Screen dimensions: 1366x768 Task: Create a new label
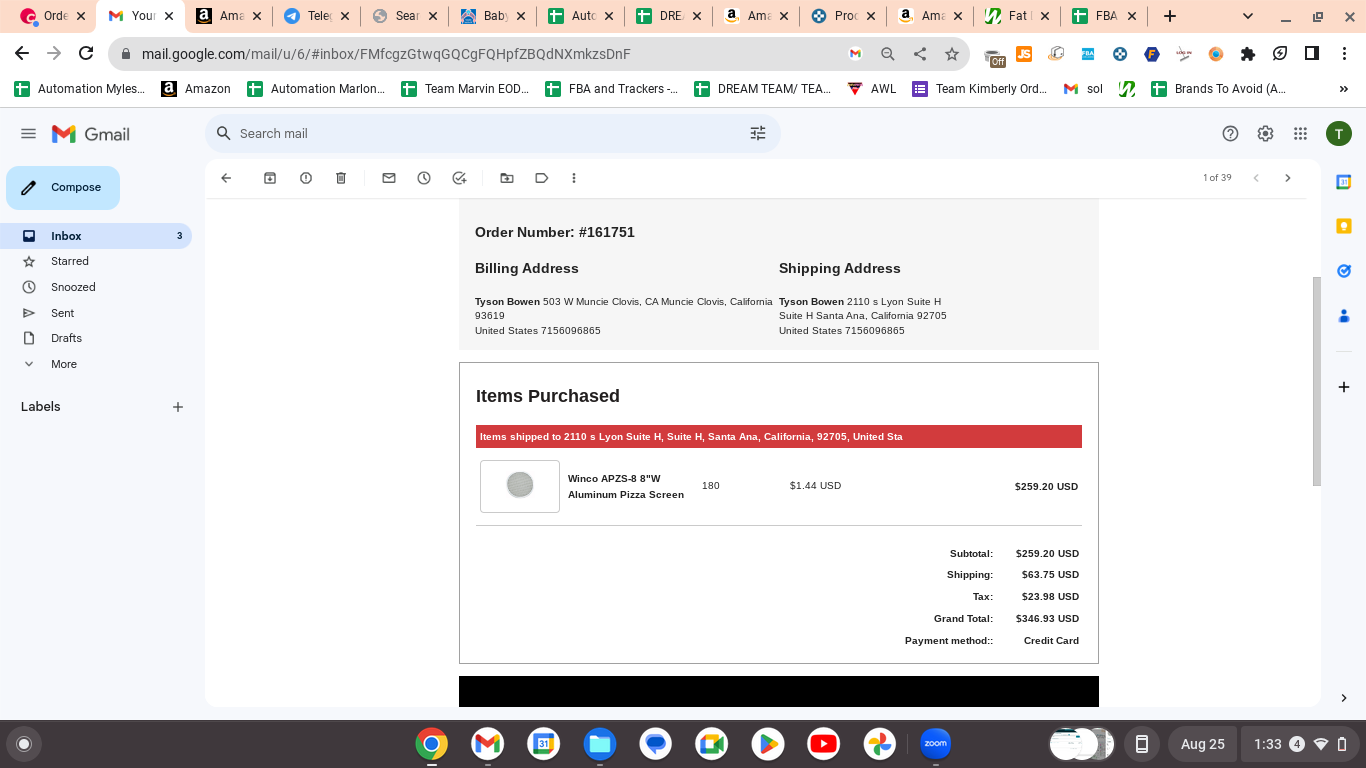click(178, 407)
